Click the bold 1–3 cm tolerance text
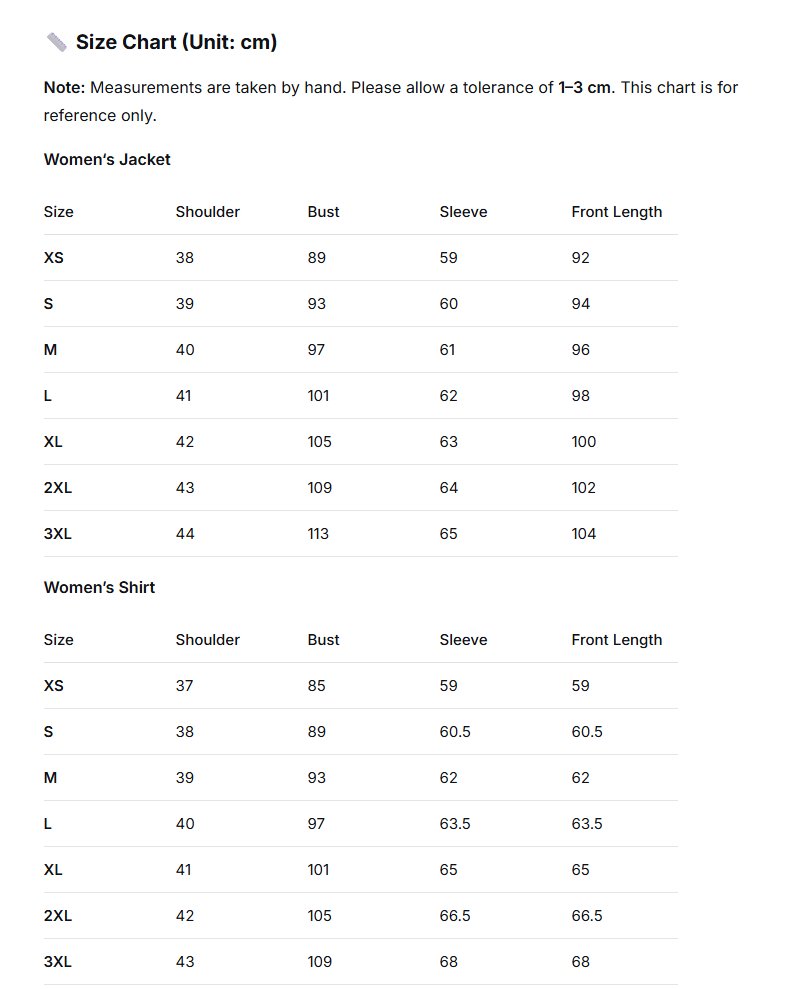Viewport: 785px width, 989px height. pyautogui.click(x=584, y=88)
